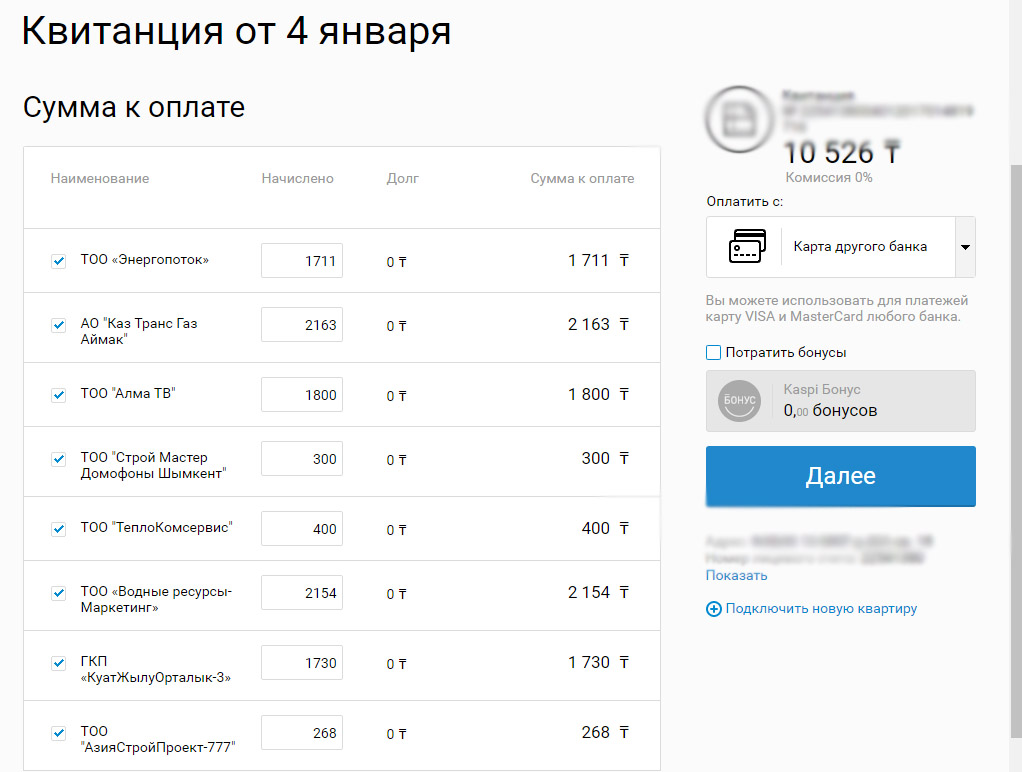1022x772 pixels.
Task: Edit the Водные ресурсы amount field 2154
Action: (x=302, y=592)
